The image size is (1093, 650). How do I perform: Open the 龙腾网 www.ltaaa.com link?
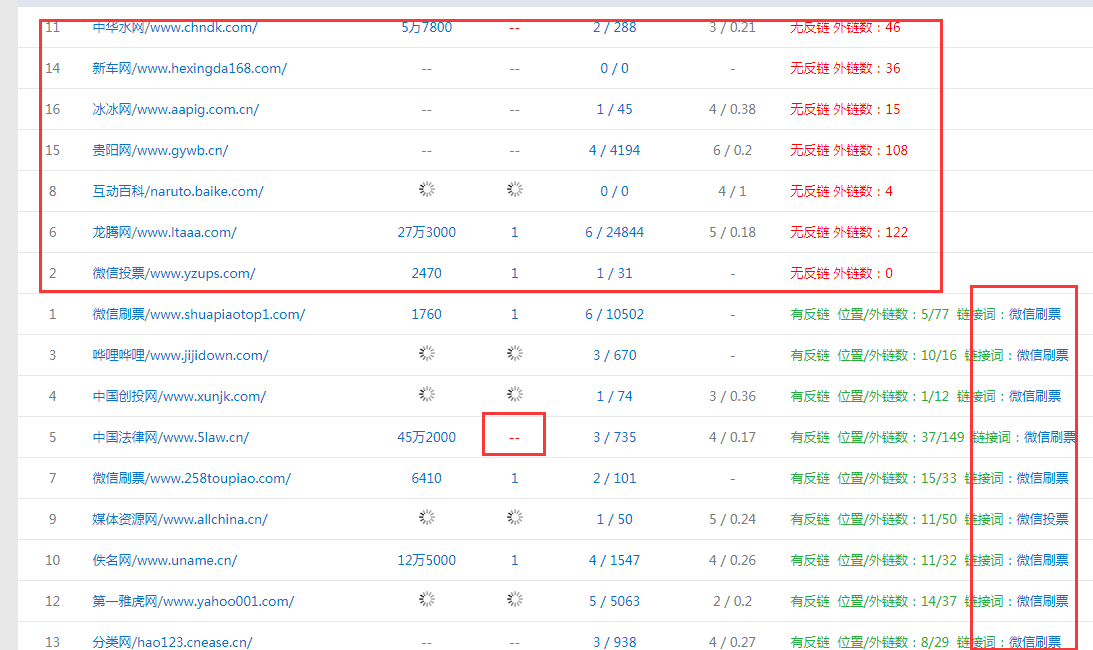click(164, 232)
